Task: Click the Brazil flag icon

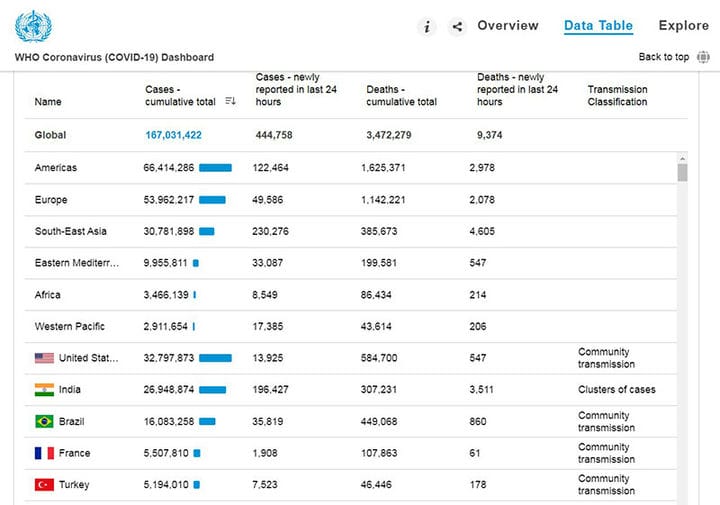Action: (44, 421)
